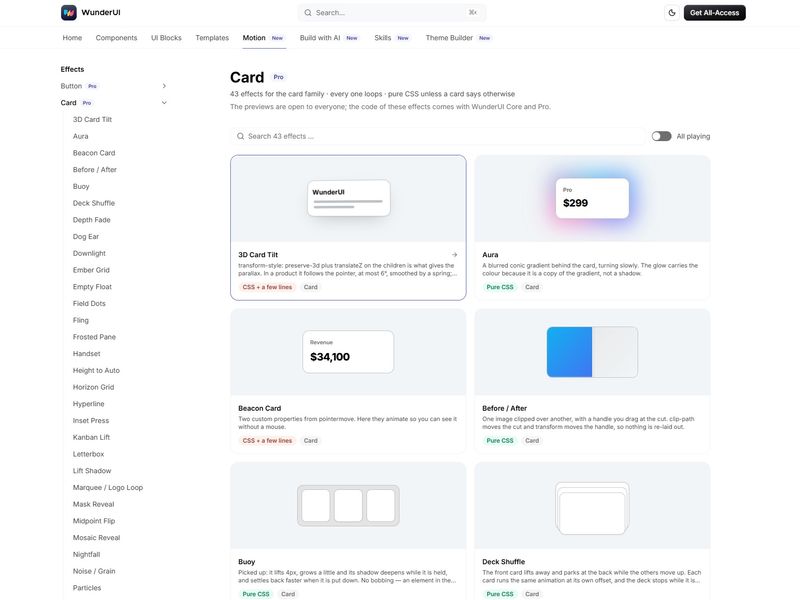800x600 pixels.
Task: Select the Motion tab
Action: 264,38
